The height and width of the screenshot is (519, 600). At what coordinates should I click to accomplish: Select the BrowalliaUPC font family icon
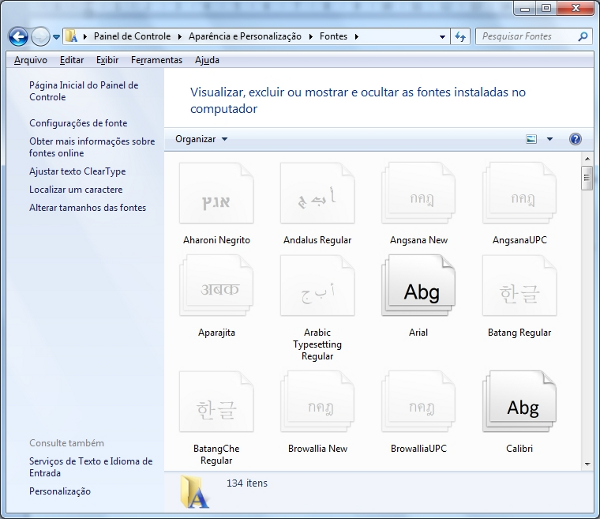(x=418, y=401)
